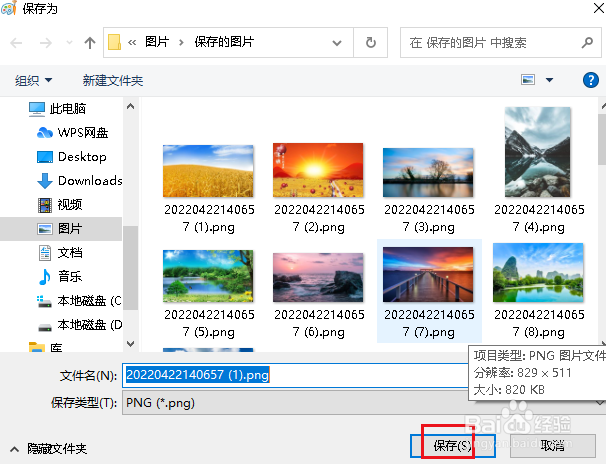Select 图片 in the sidebar
The image size is (606, 464).
click(61, 229)
